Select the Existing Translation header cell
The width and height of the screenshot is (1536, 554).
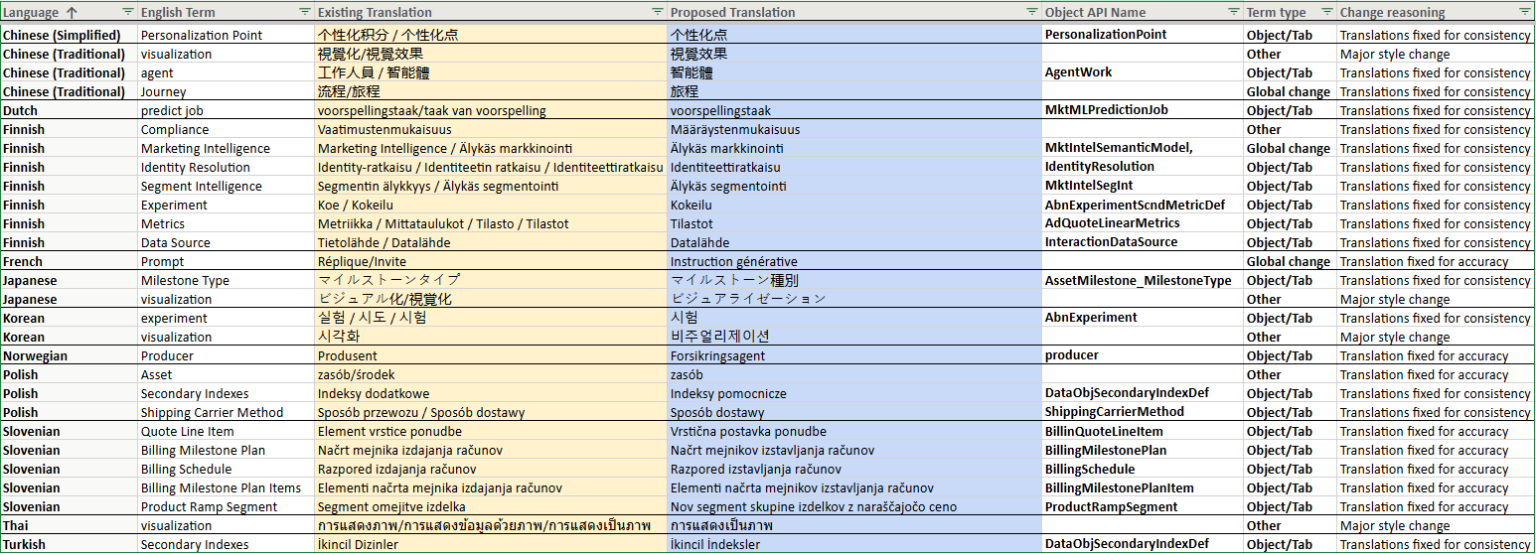point(491,13)
